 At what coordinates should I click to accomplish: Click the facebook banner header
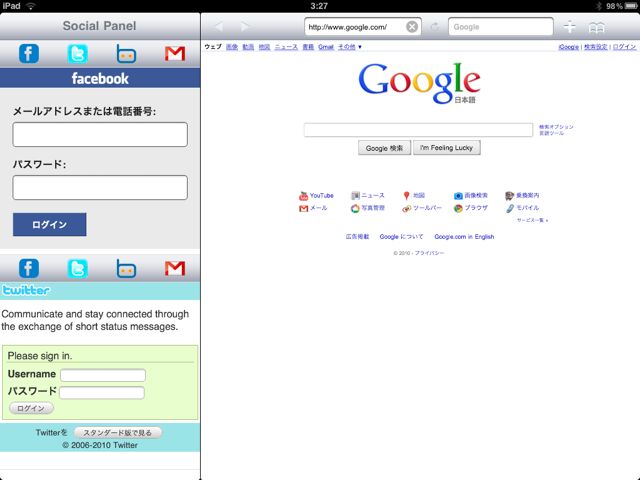click(100, 78)
